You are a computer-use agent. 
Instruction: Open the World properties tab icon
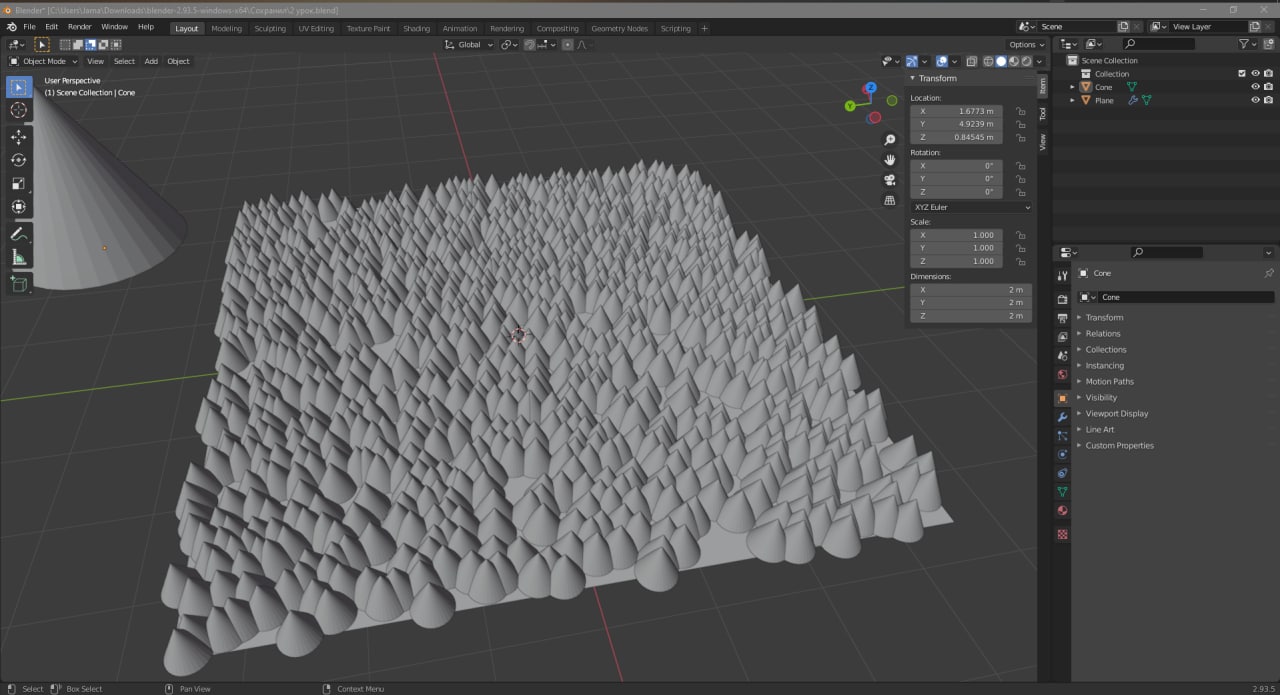1062,375
